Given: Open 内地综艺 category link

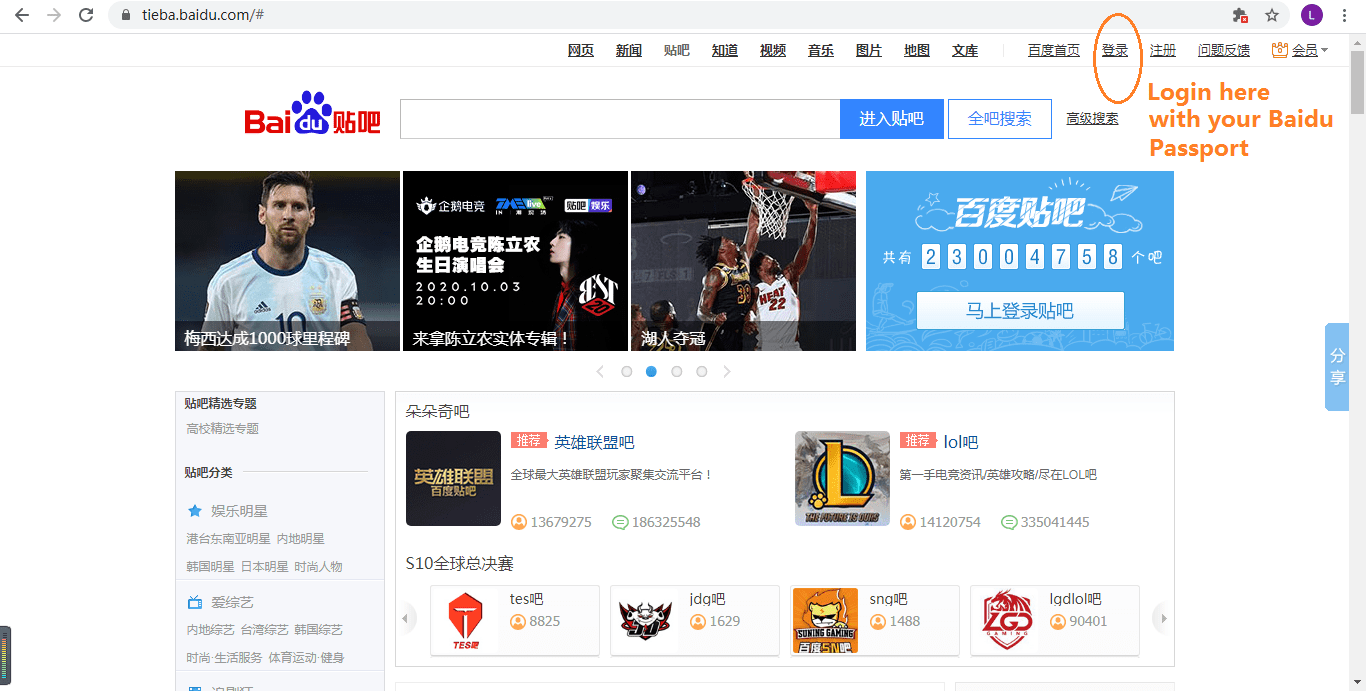Looking at the screenshot, I should [210, 630].
